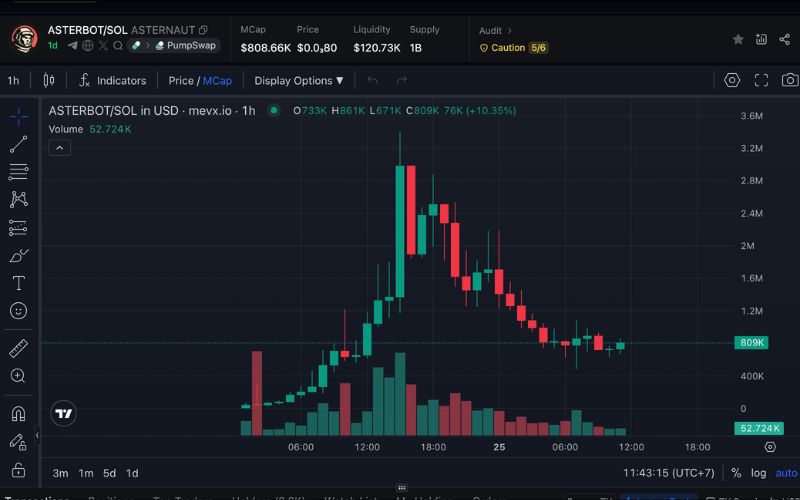Click the MCap value $808.66K
Screen dimensions: 800x500
(265, 48)
